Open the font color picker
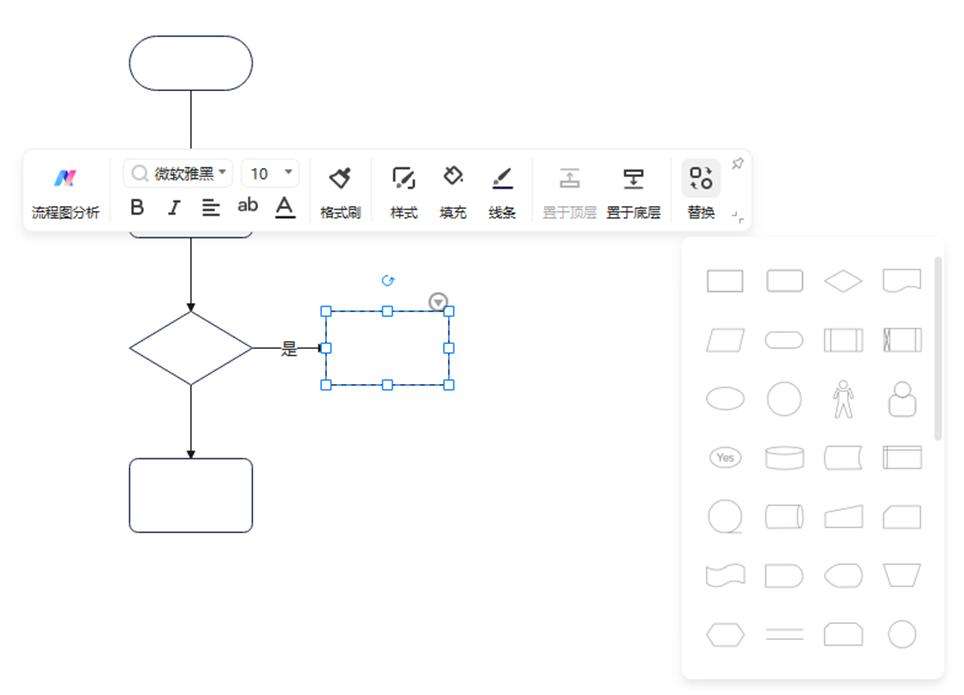Screen dimensions: 964x695 click(285, 207)
